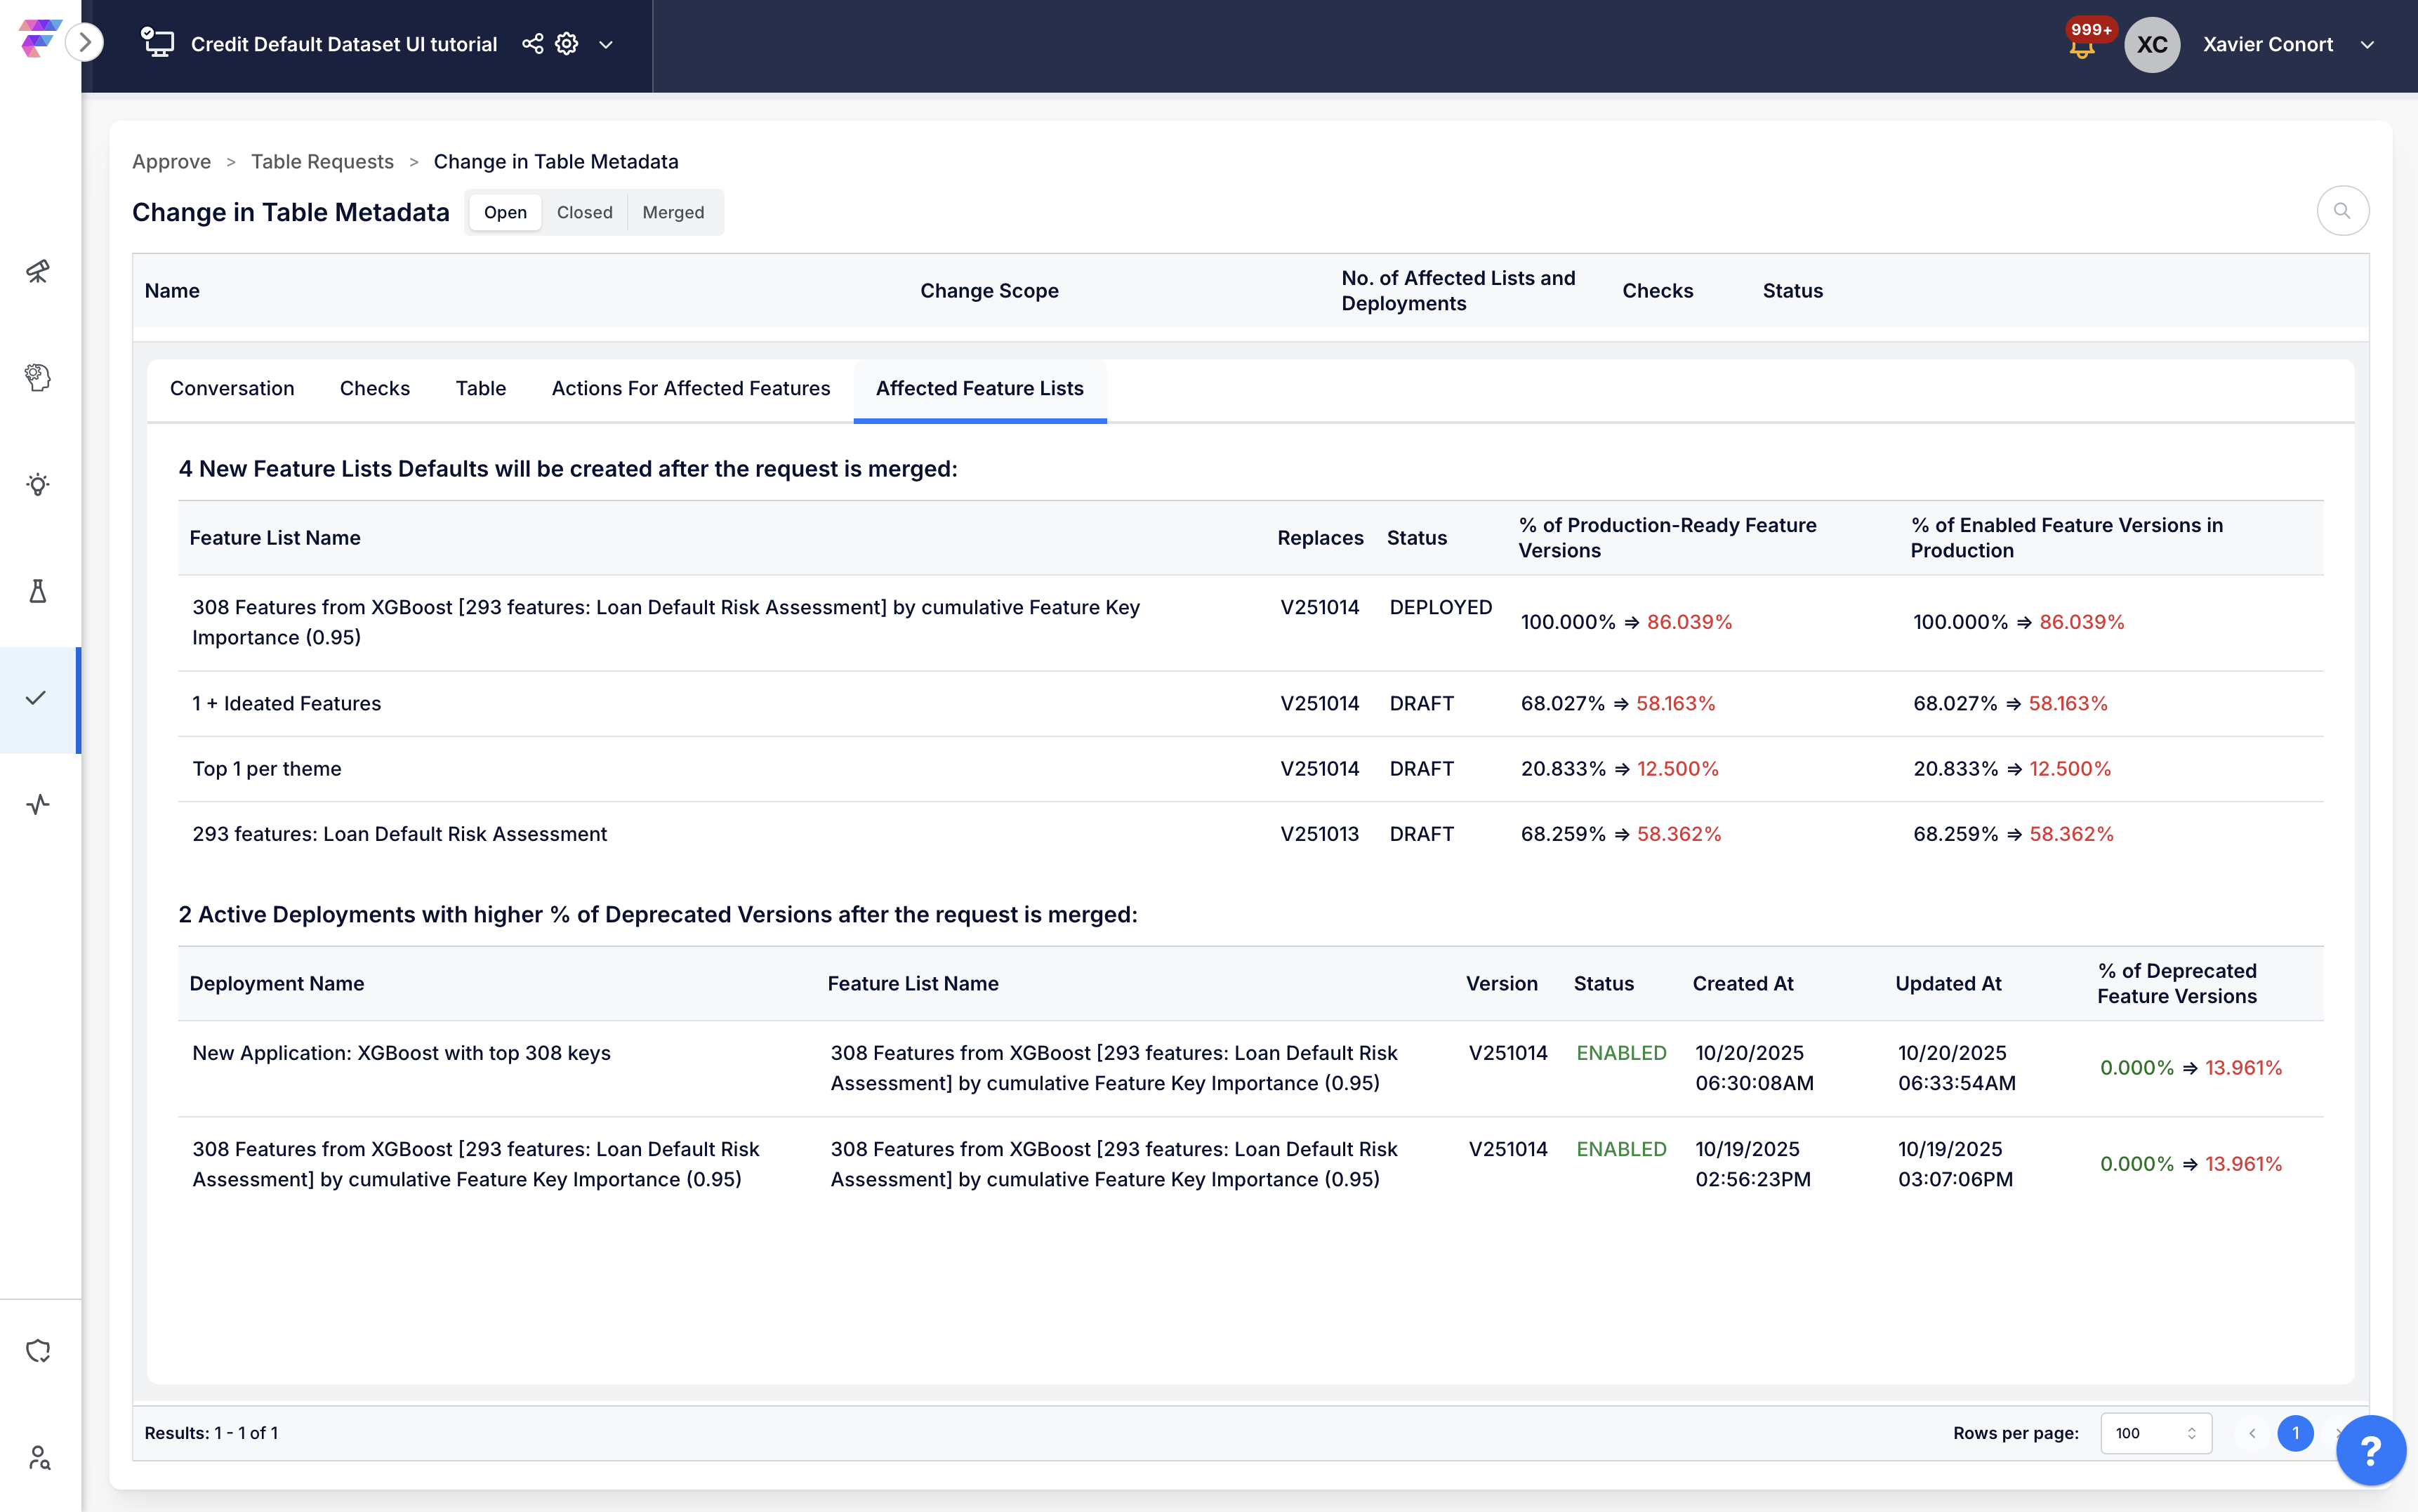
Task: Switch the request filter to Closed
Action: point(584,212)
